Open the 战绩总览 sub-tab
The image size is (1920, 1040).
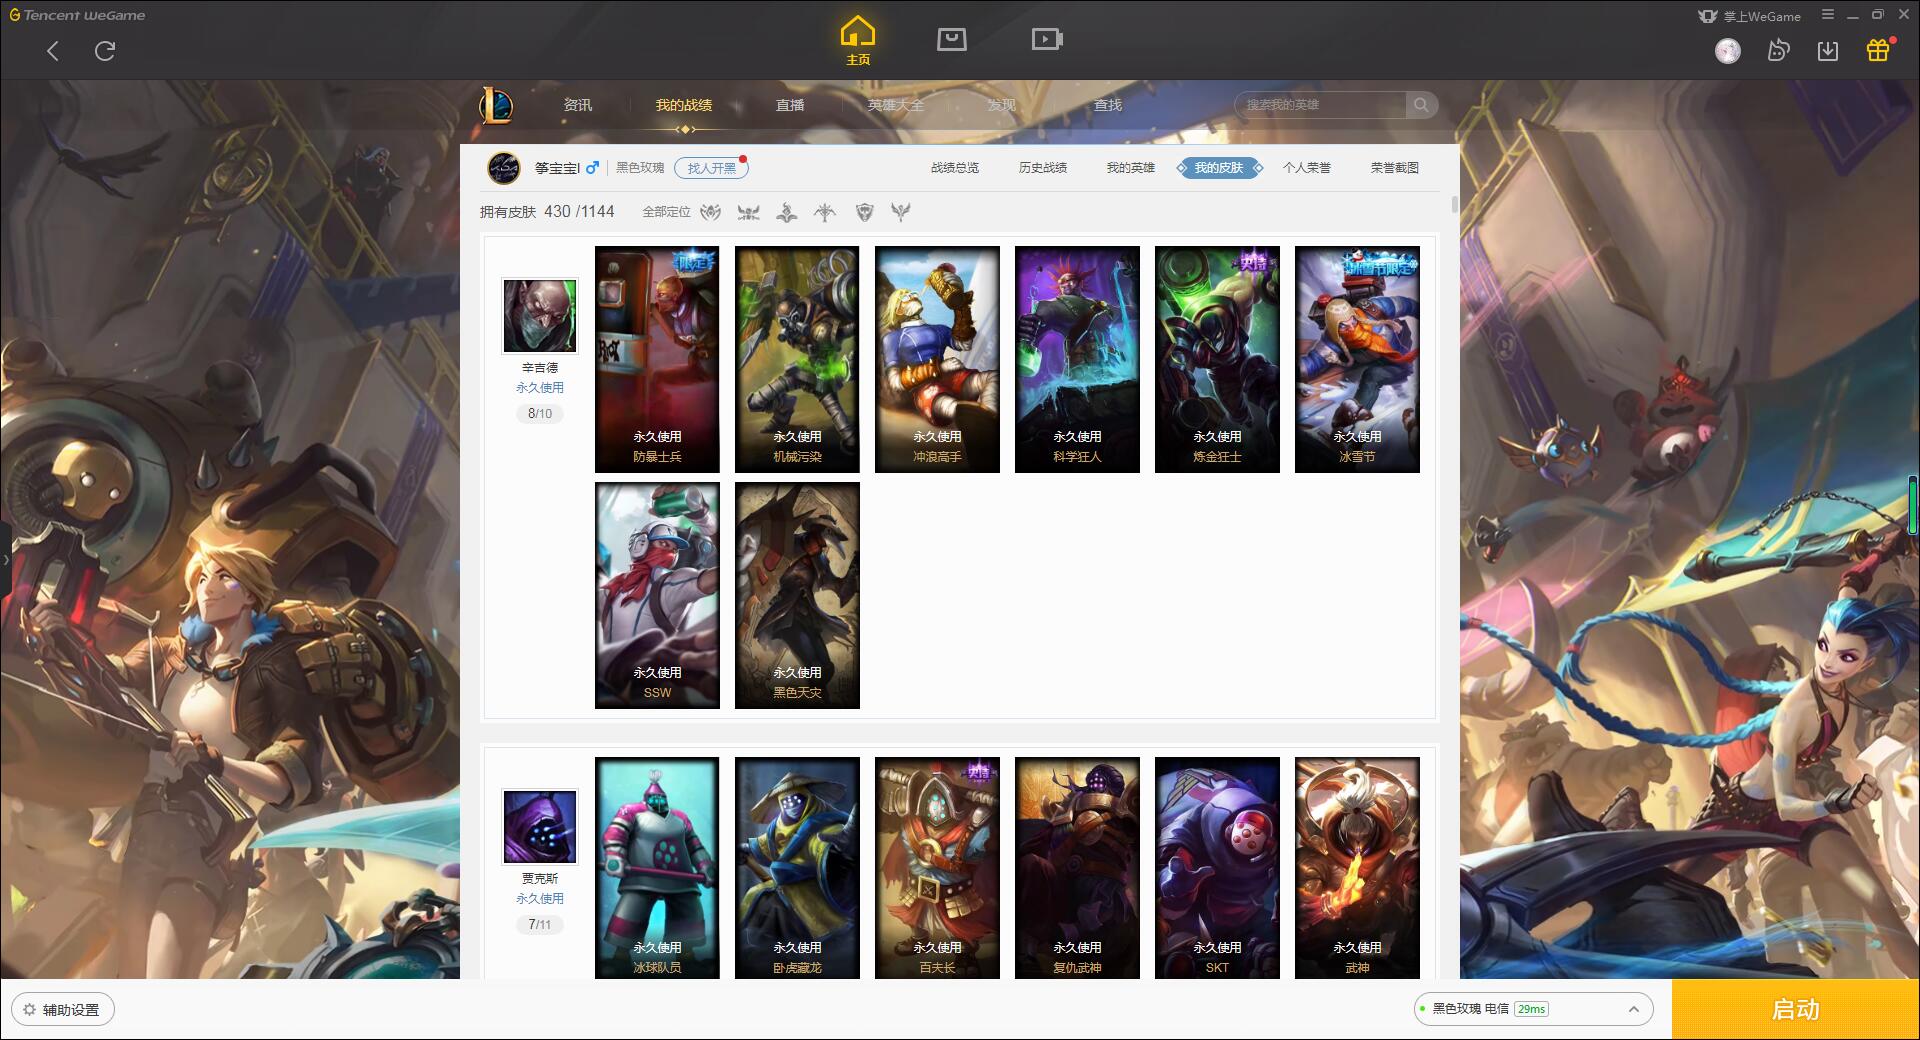tap(955, 168)
